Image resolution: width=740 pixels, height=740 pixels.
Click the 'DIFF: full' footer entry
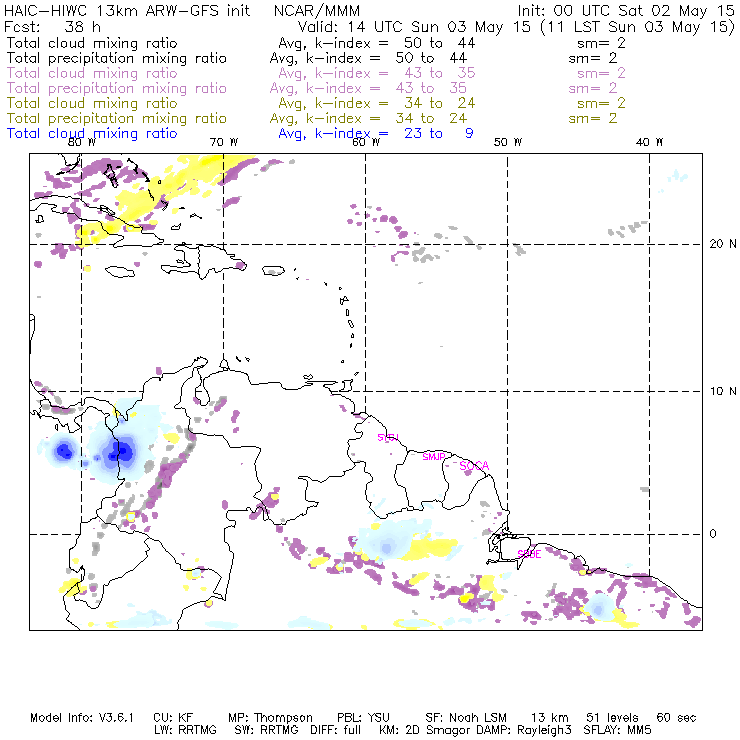pyautogui.click(x=336, y=730)
